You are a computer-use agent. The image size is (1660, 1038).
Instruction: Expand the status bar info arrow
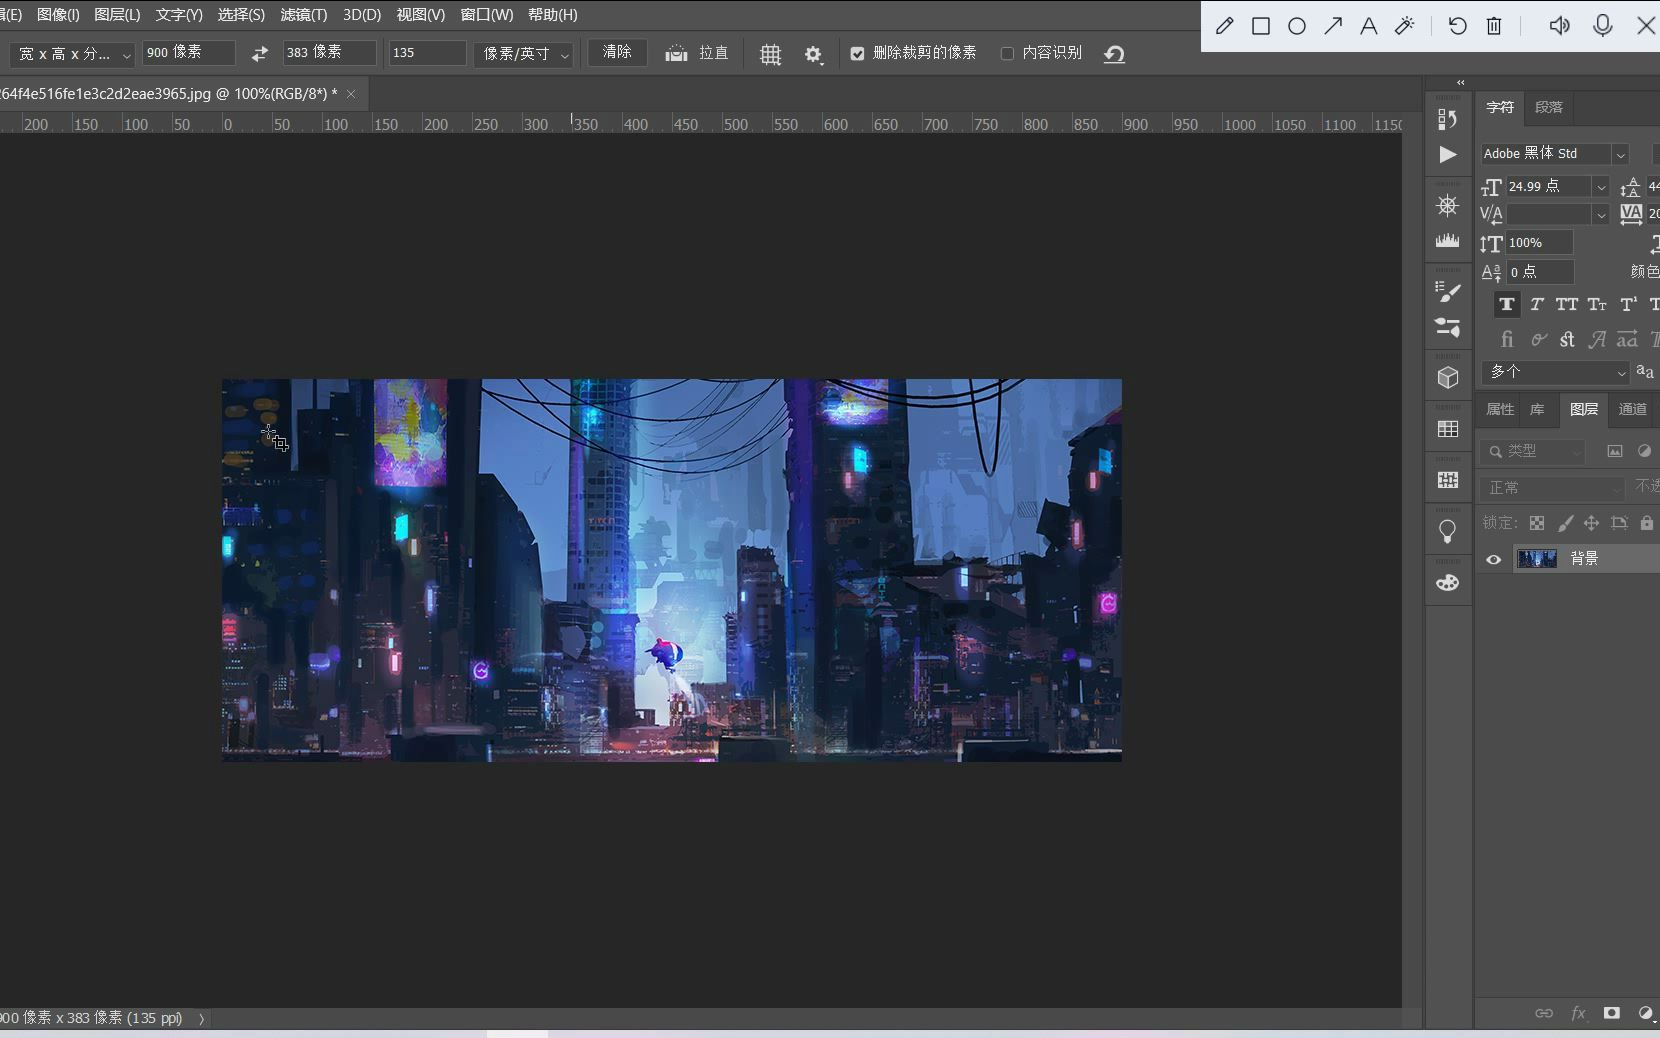202,1019
